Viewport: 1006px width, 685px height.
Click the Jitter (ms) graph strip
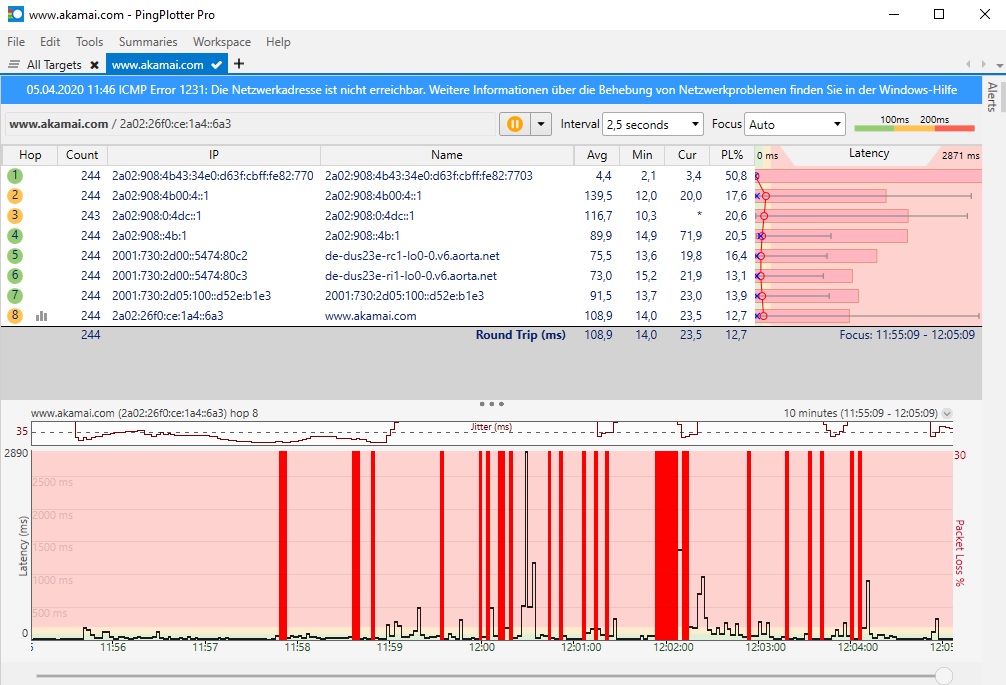coord(491,434)
